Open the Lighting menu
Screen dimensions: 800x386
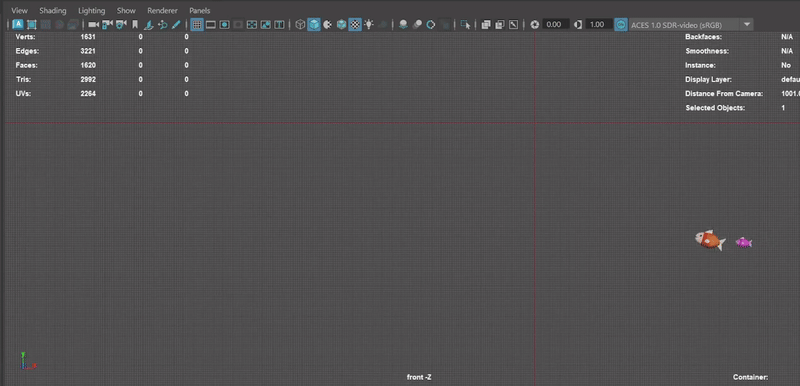point(91,10)
